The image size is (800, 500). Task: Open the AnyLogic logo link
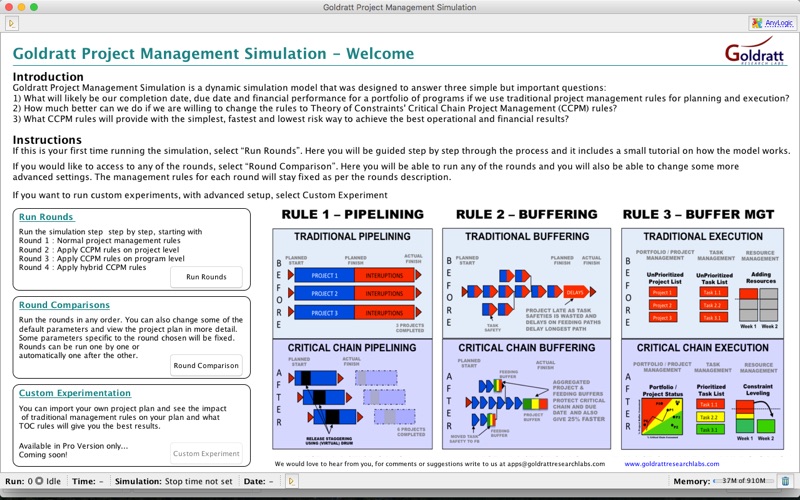click(x=773, y=23)
